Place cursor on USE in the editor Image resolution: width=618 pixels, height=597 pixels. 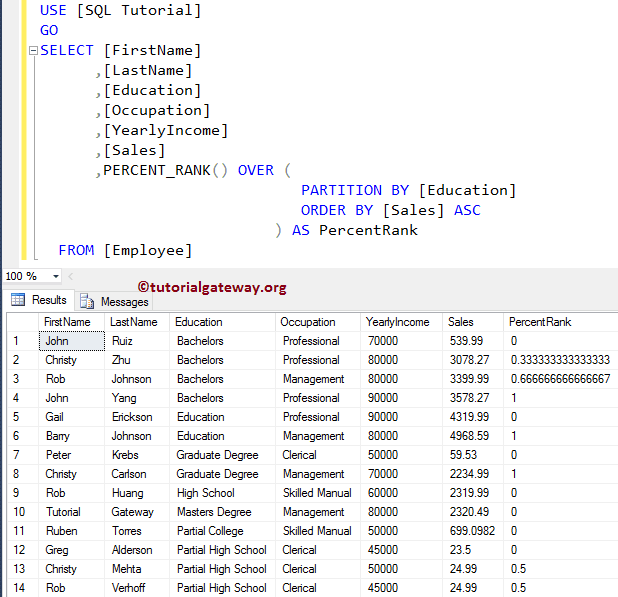point(53,10)
